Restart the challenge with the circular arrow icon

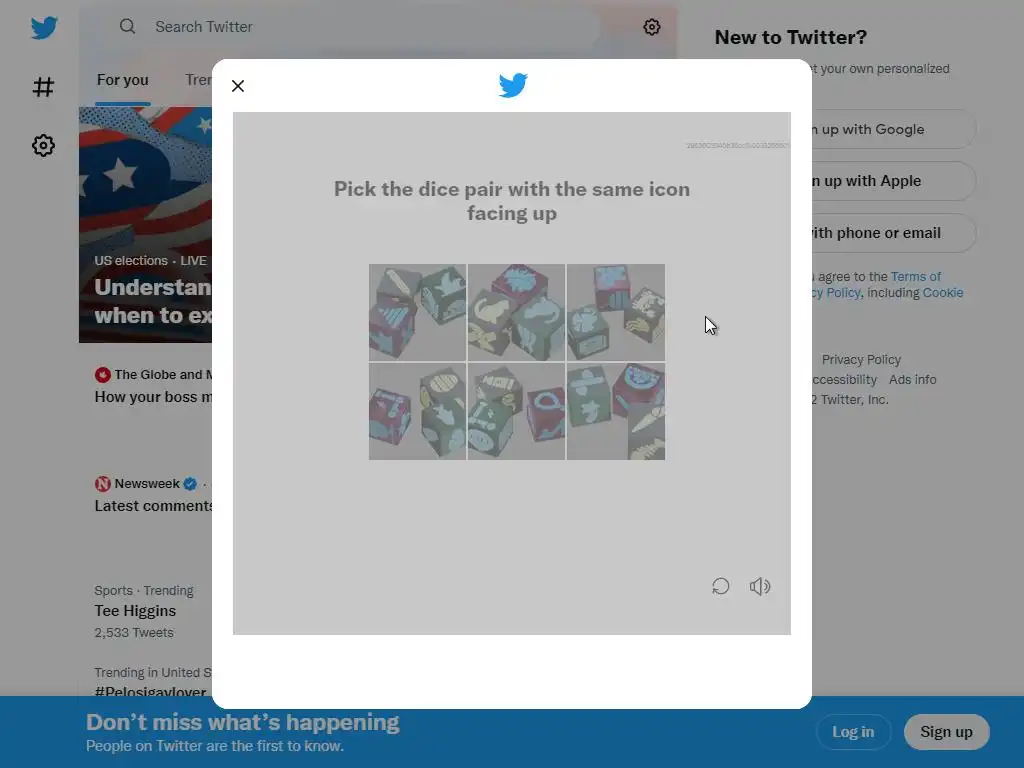(720, 586)
